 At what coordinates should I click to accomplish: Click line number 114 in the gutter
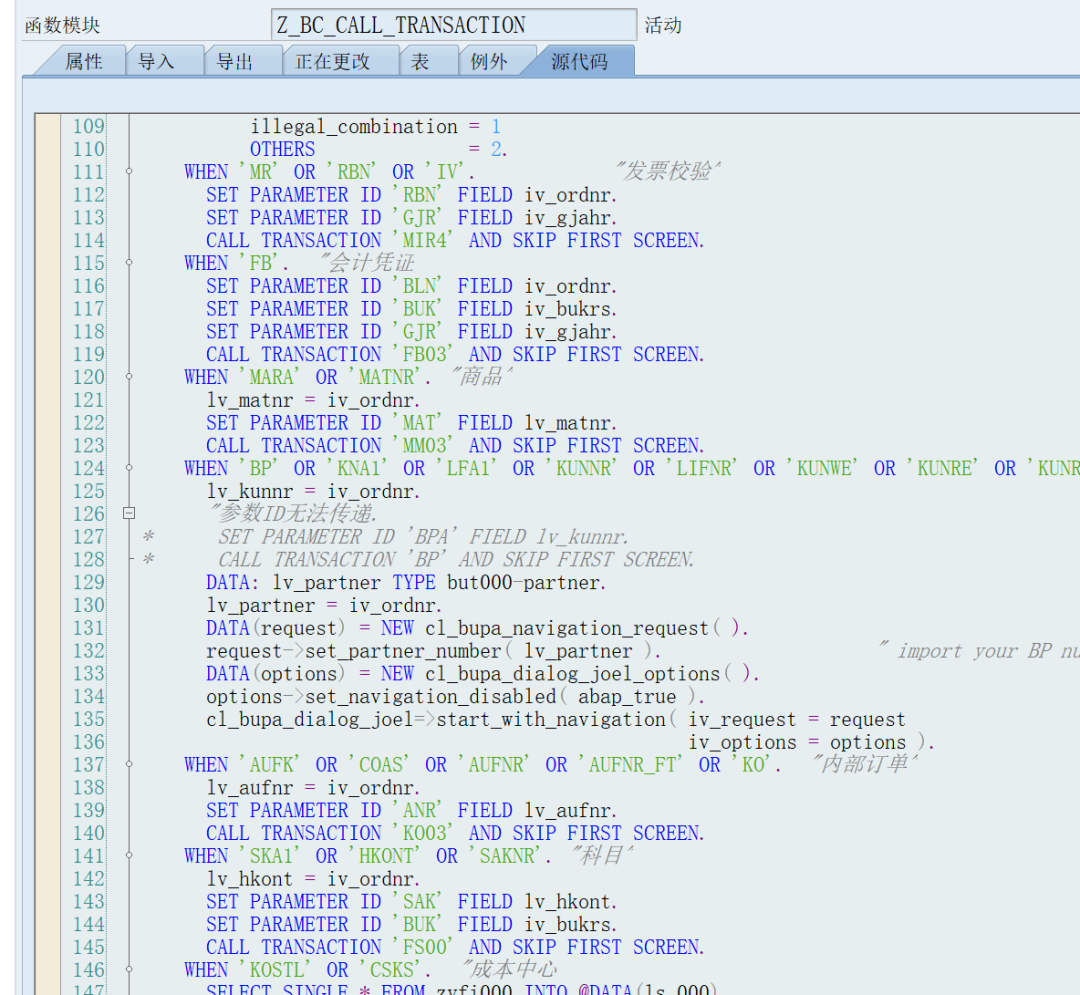(x=89, y=240)
